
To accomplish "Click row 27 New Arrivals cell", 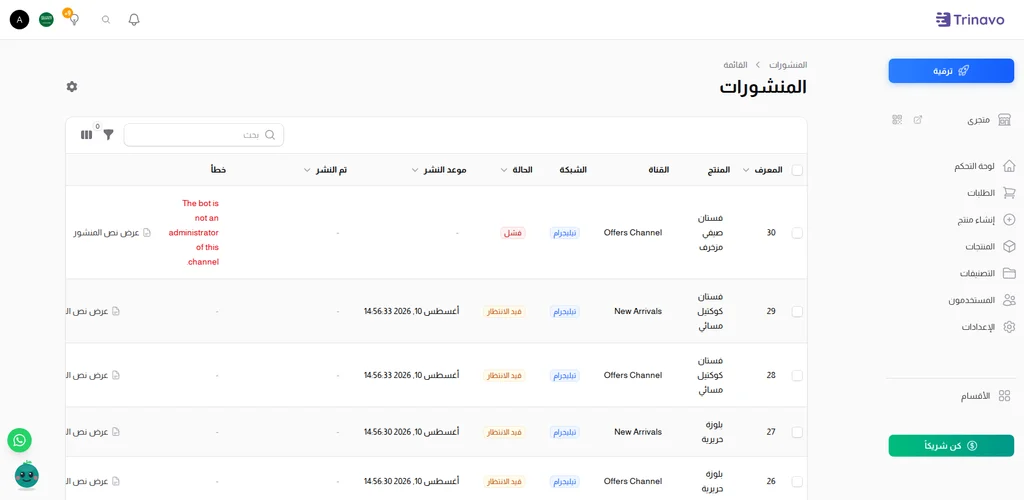I will (638, 432).
